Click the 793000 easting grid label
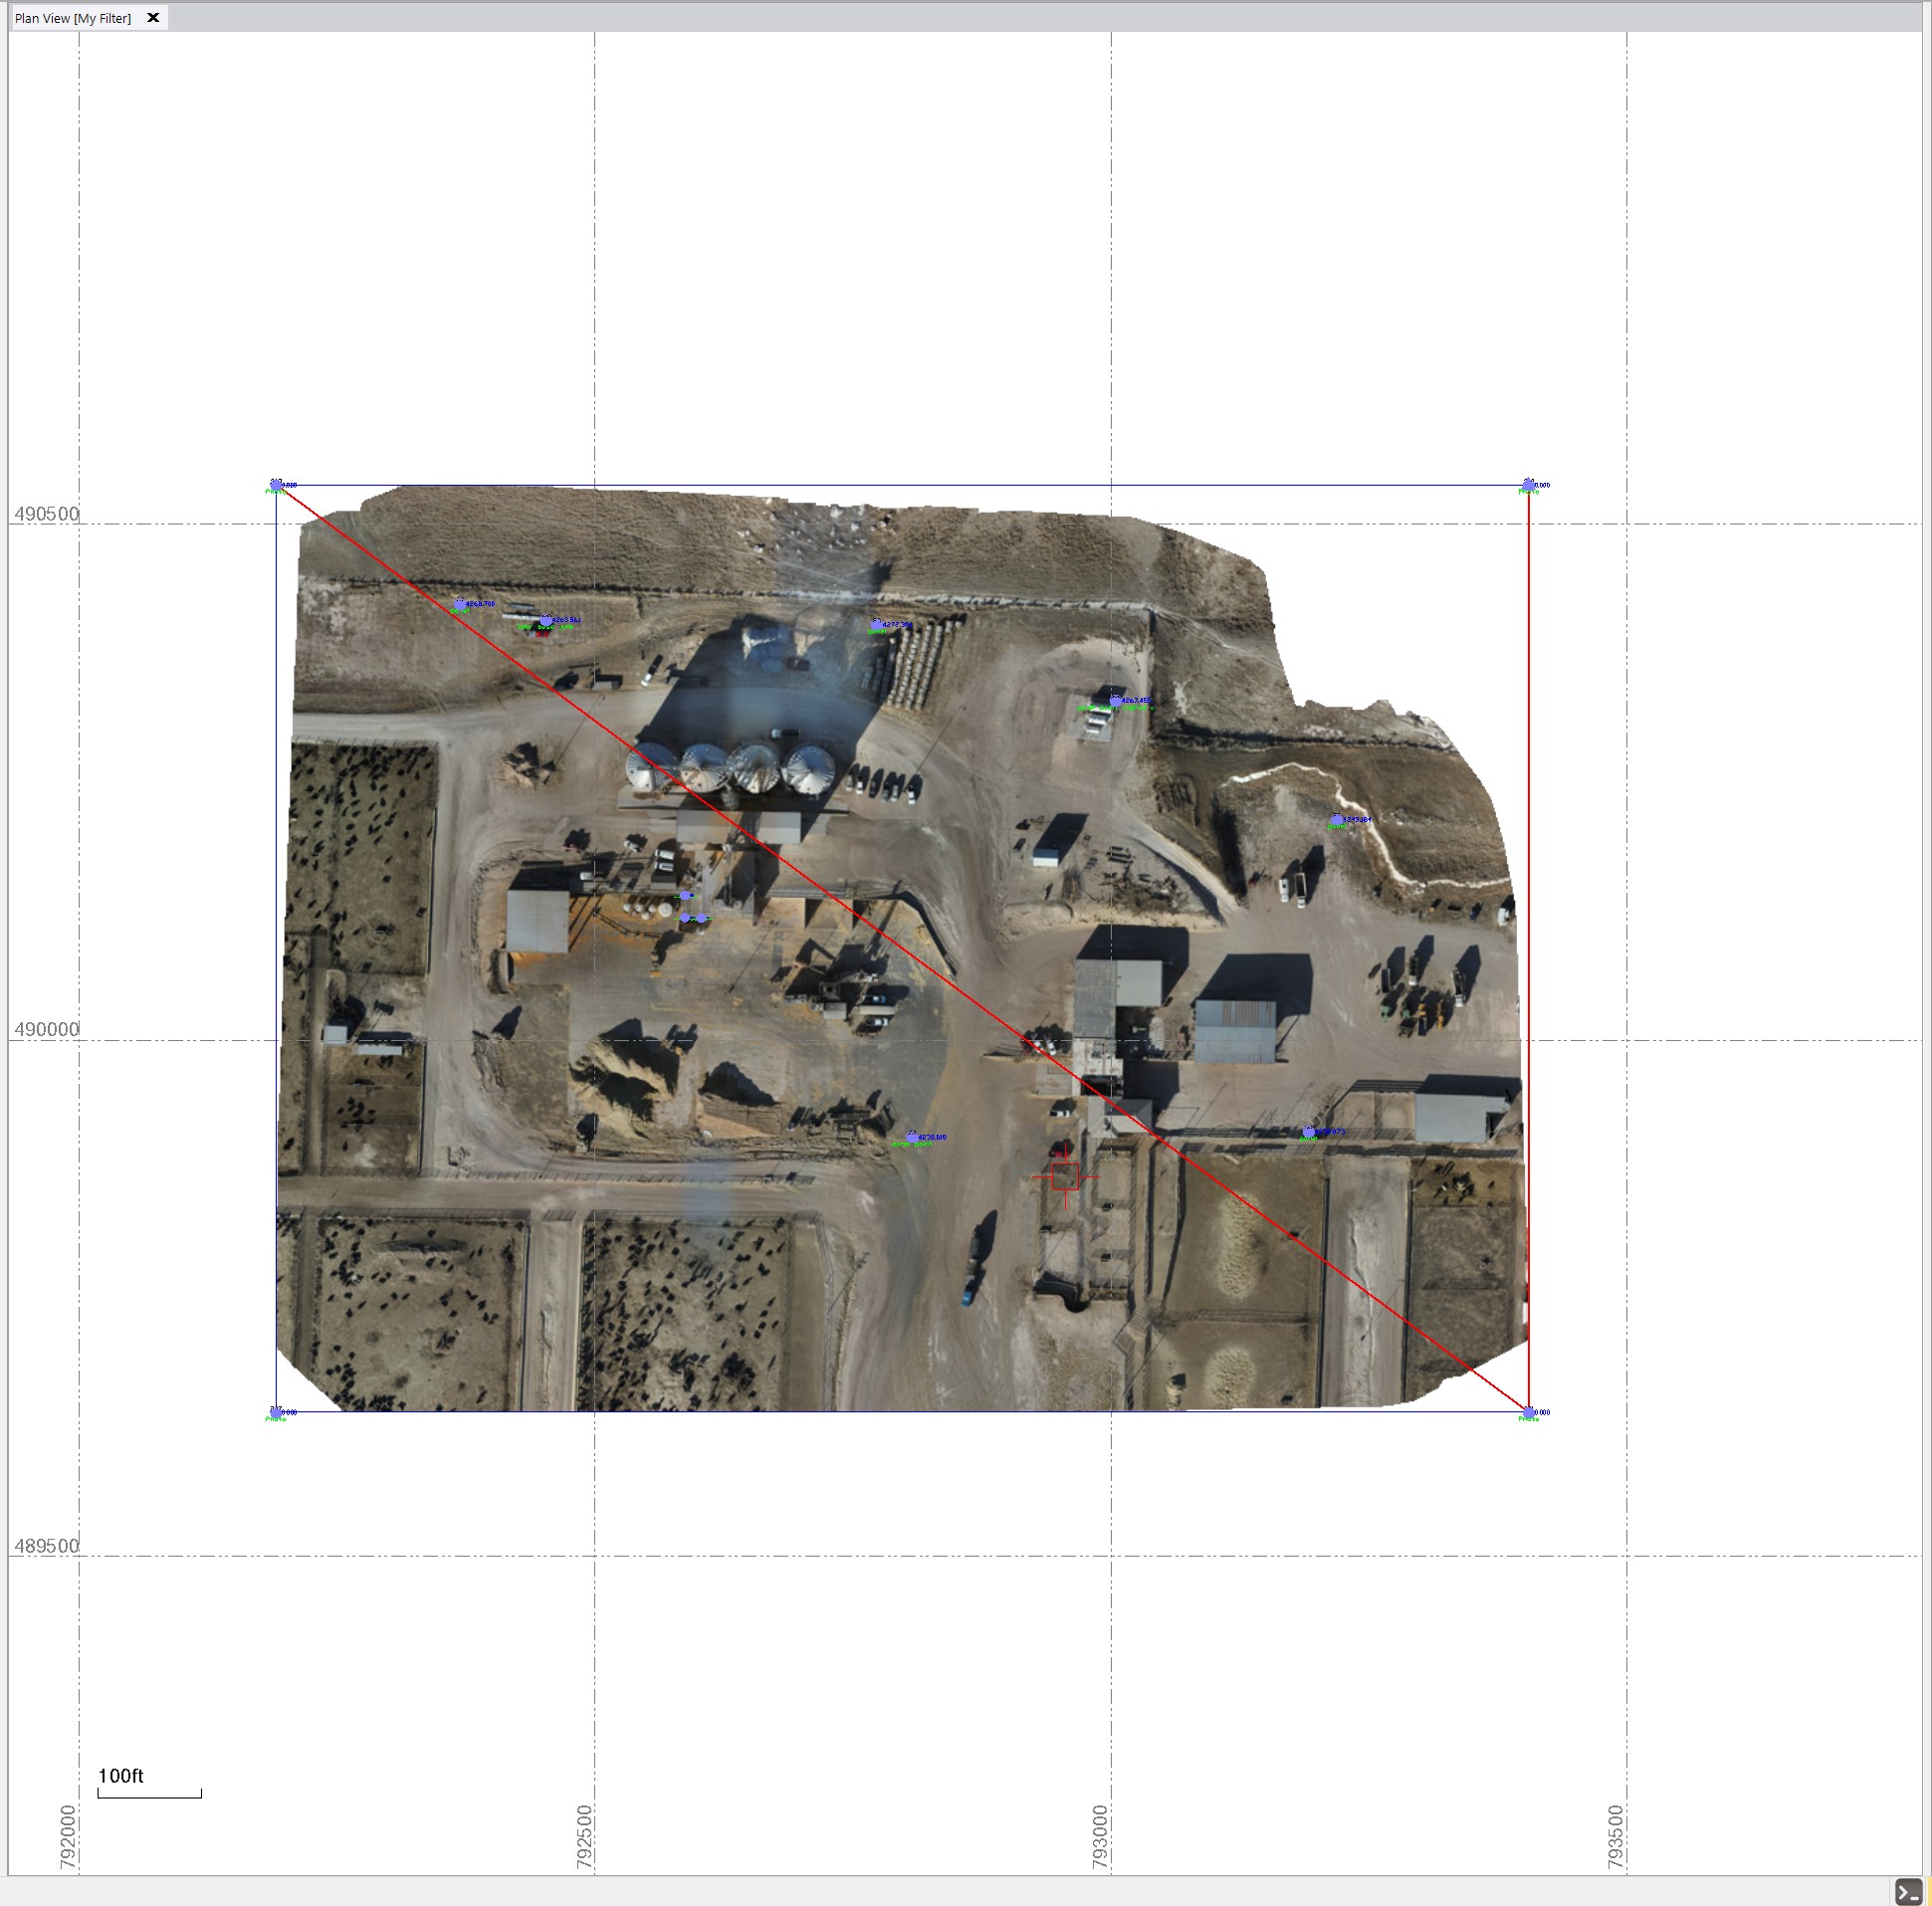The image size is (1932, 1906). (1100, 1836)
